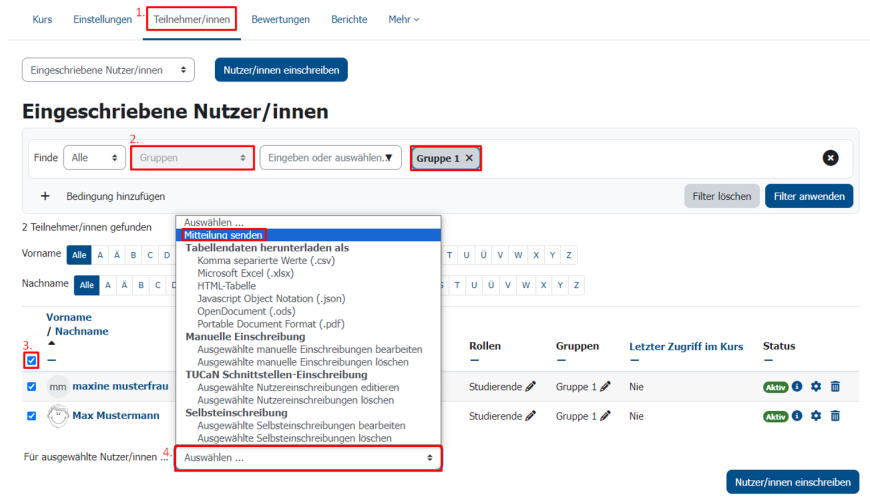Click Filter anwenden button
Screen dimensions: 870x504
tap(809, 196)
